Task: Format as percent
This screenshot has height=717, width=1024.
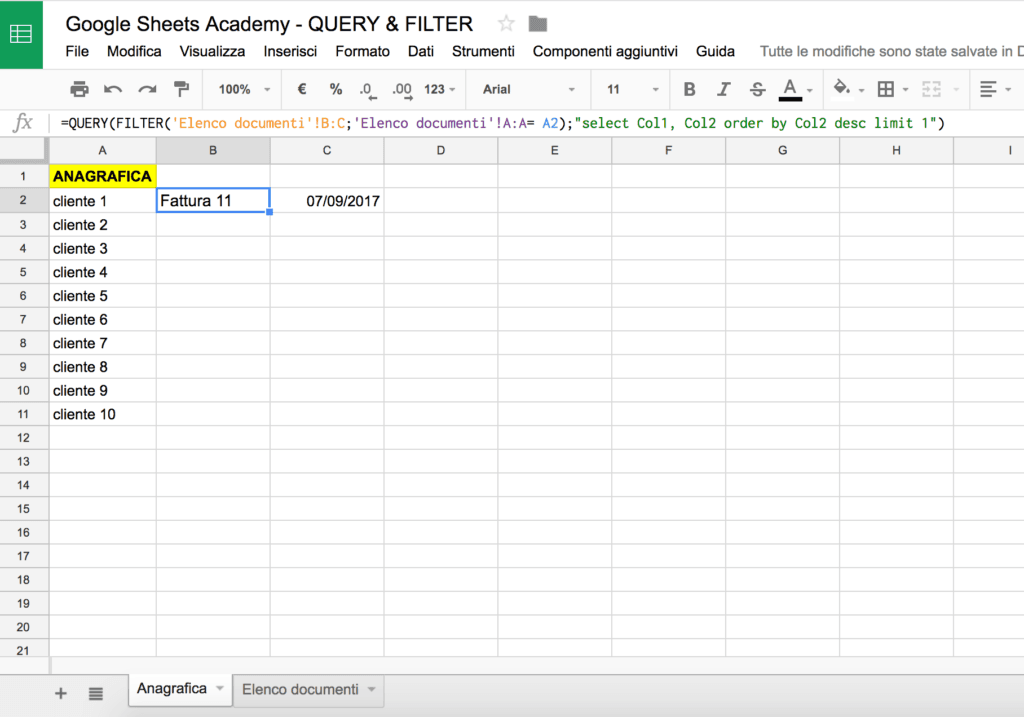Action: pos(336,89)
